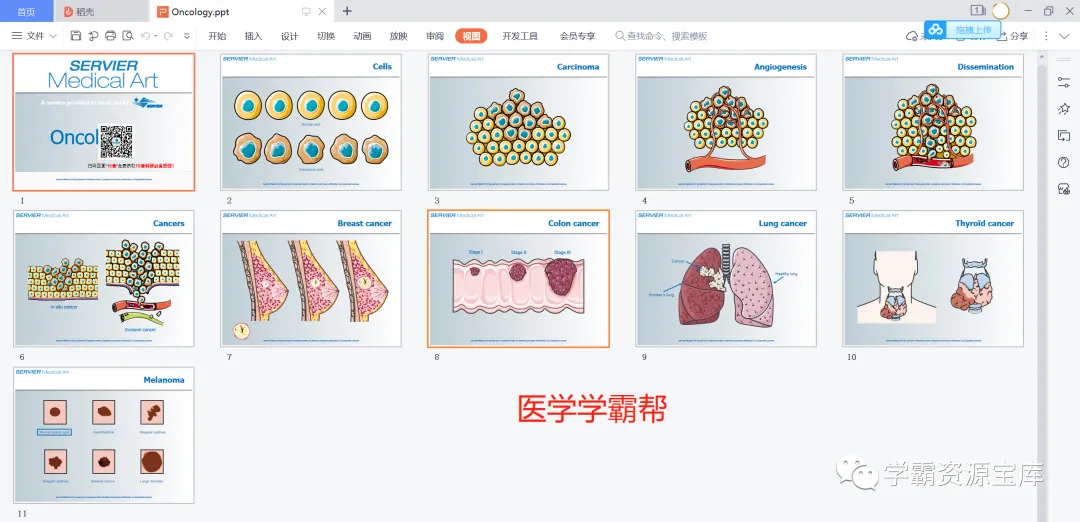Switch to the 设计 ribbon tab
Viewport: 1080px width, 522px height.
pyautogui.click(x=289, y=36)
